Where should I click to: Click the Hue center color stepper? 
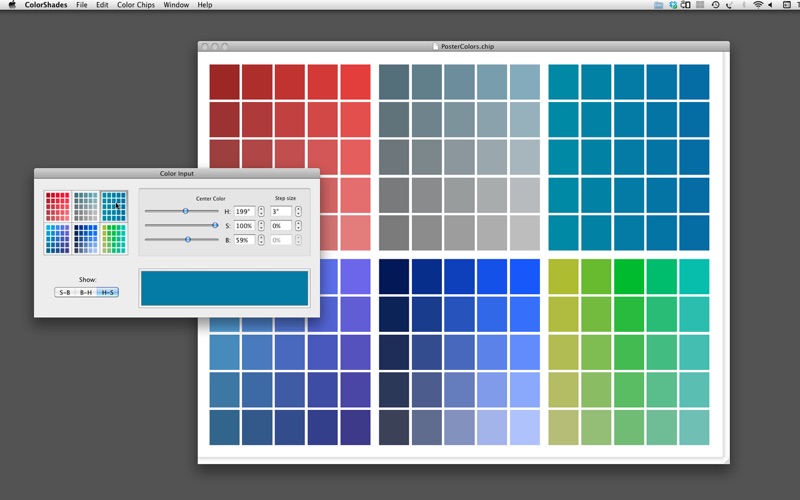click(261, 211)
